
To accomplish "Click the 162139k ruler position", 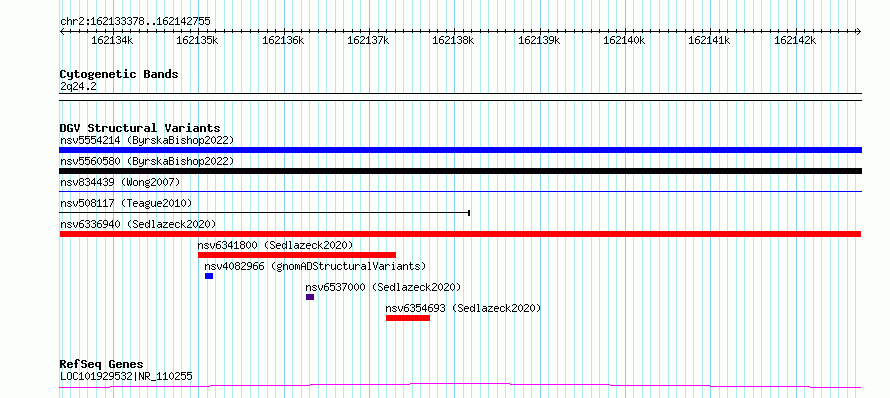I will coord(539,41).
